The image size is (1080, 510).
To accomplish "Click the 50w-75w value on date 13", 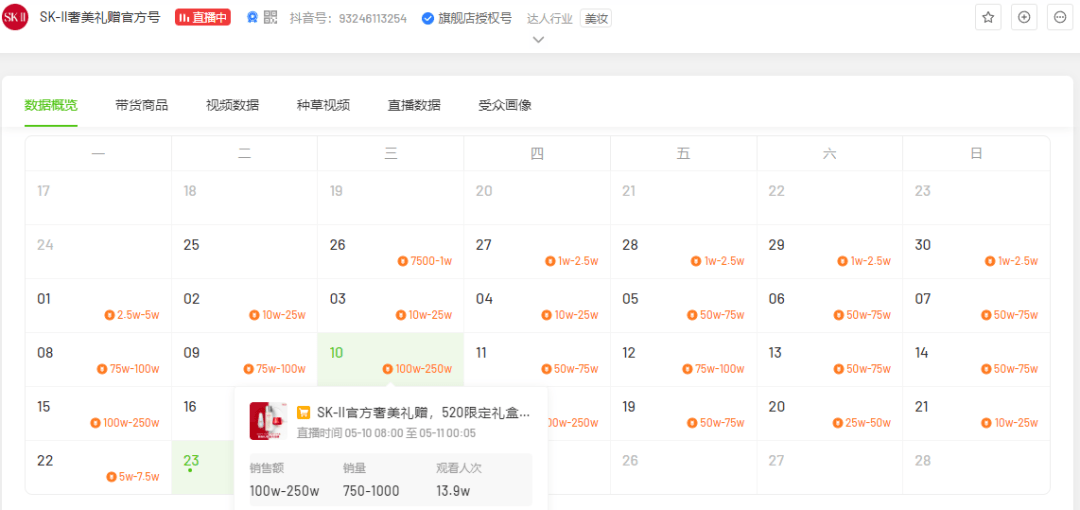I will (x=869, y=369).
